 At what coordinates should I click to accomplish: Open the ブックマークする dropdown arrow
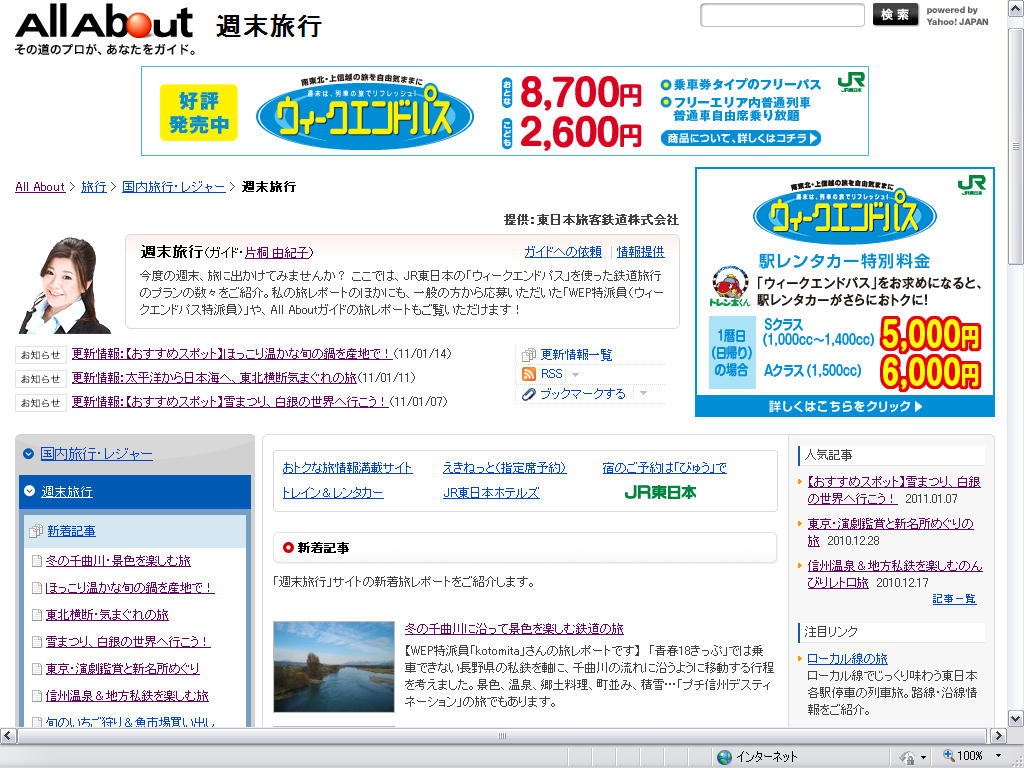click(643, 393)
